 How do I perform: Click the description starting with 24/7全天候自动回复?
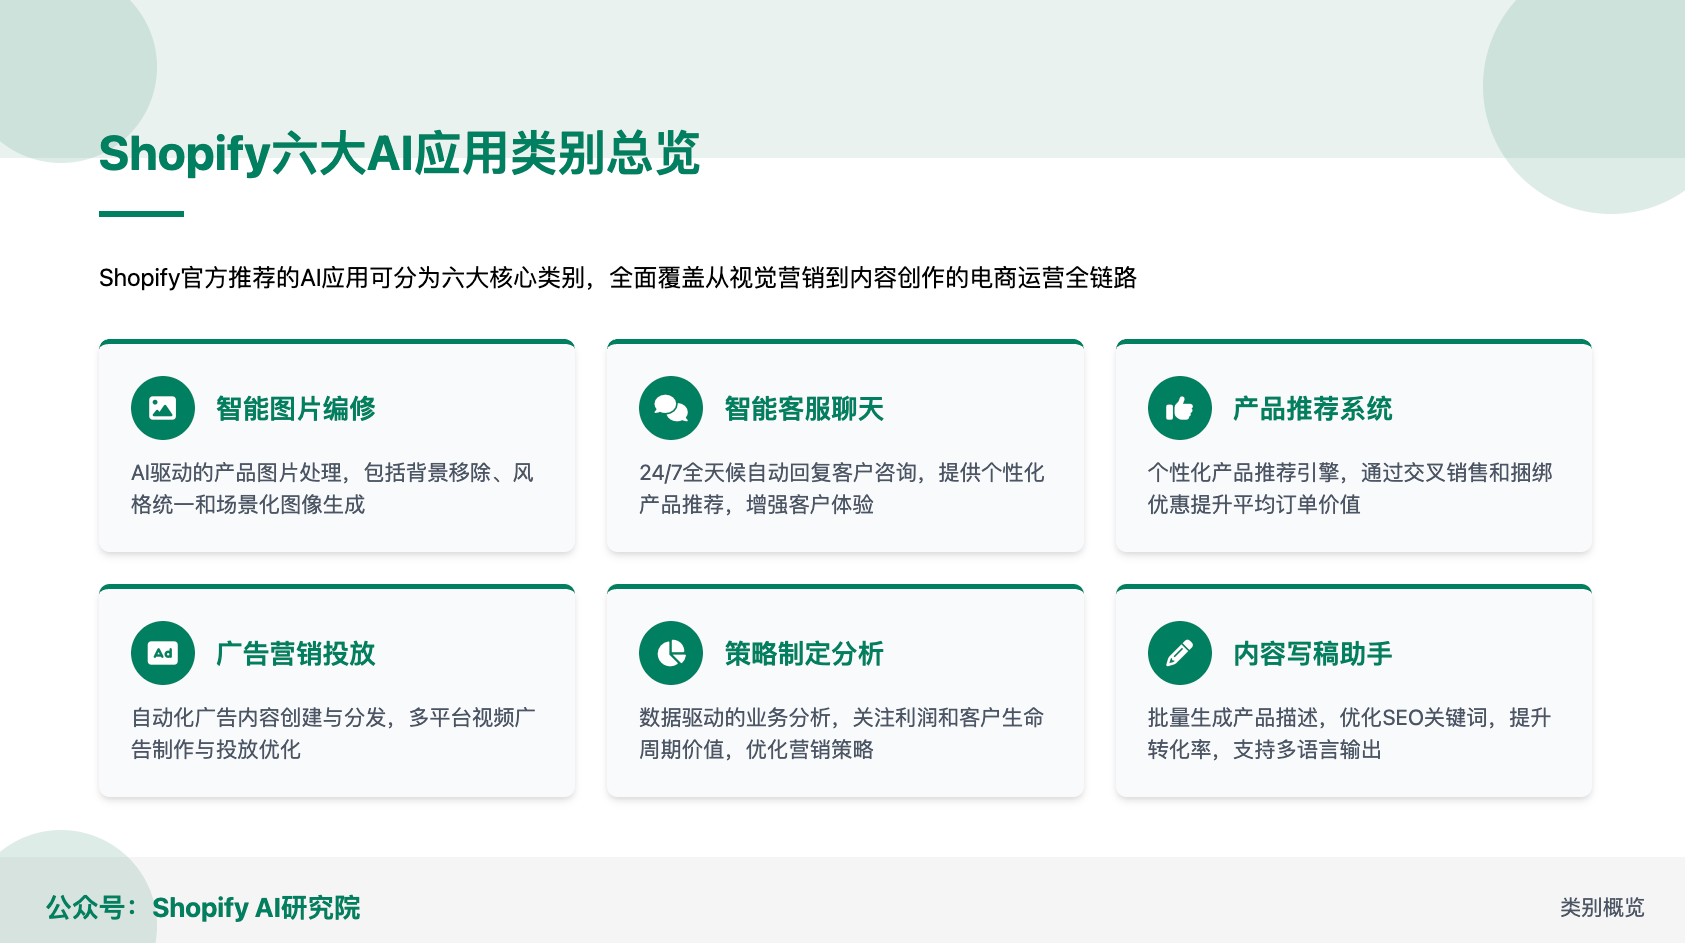coord(842,488)
